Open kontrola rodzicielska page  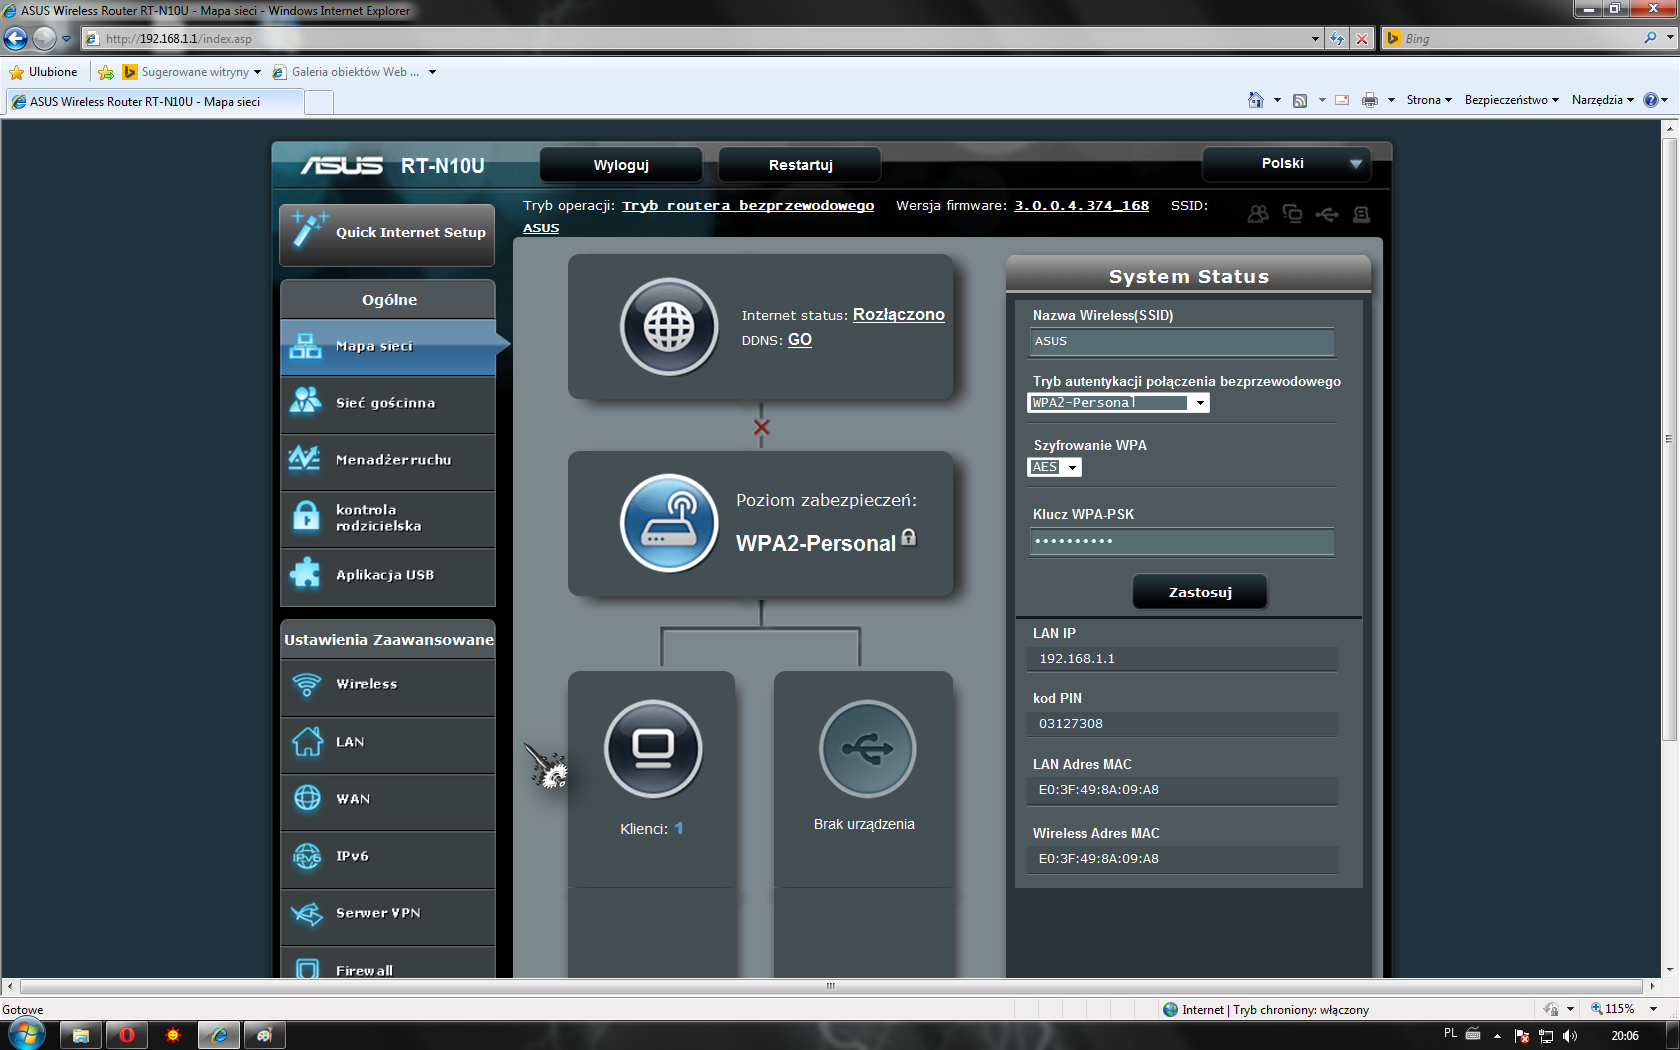(x=388, y=518)
